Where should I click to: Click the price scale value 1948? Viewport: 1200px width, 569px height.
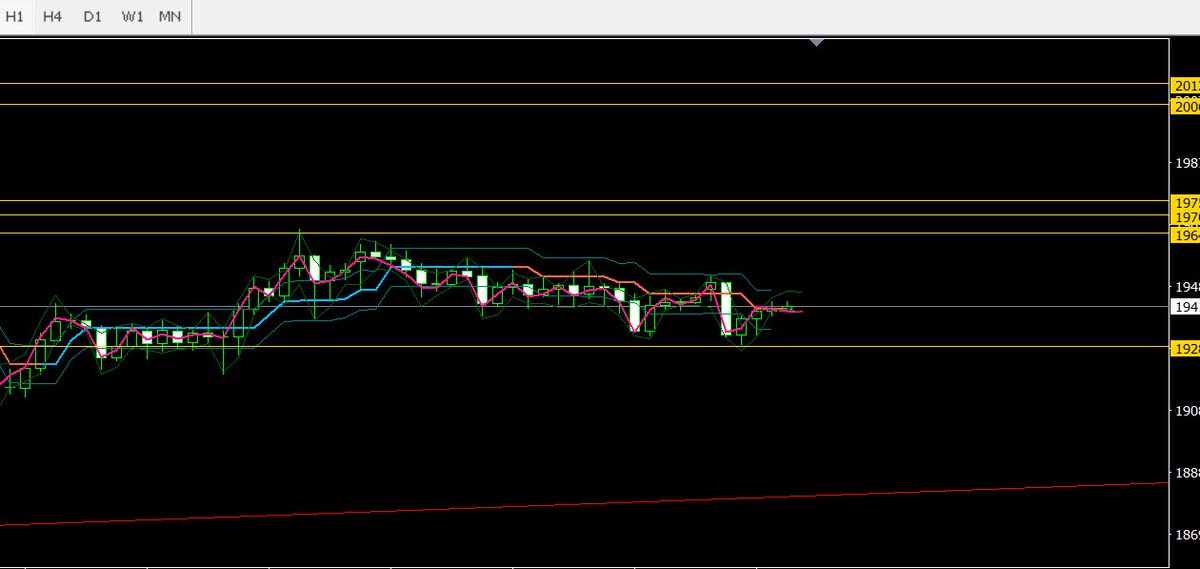point(1187,286)
